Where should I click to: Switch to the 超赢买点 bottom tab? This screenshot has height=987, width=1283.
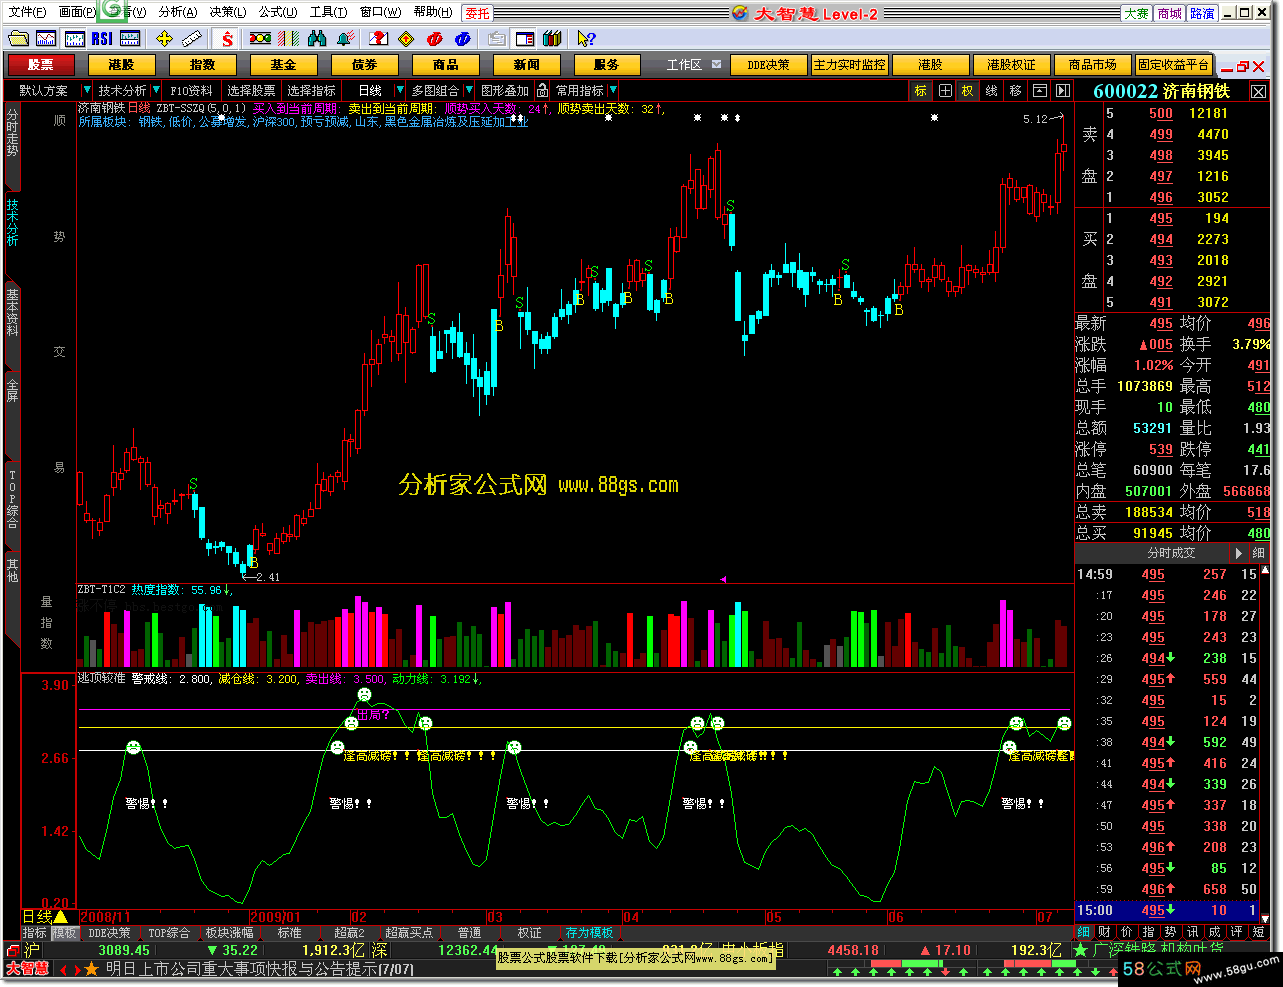click(x=409, y=933)
